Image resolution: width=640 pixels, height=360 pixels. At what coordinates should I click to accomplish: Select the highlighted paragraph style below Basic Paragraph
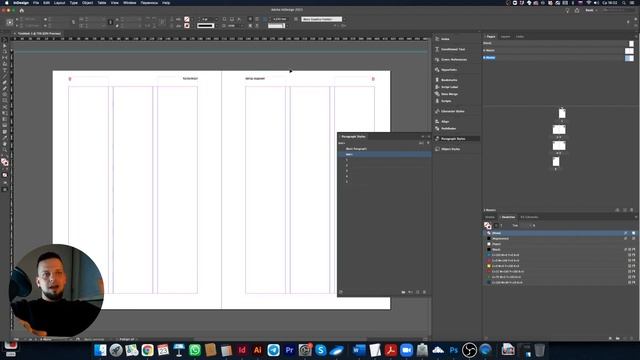tap(384, 154)
